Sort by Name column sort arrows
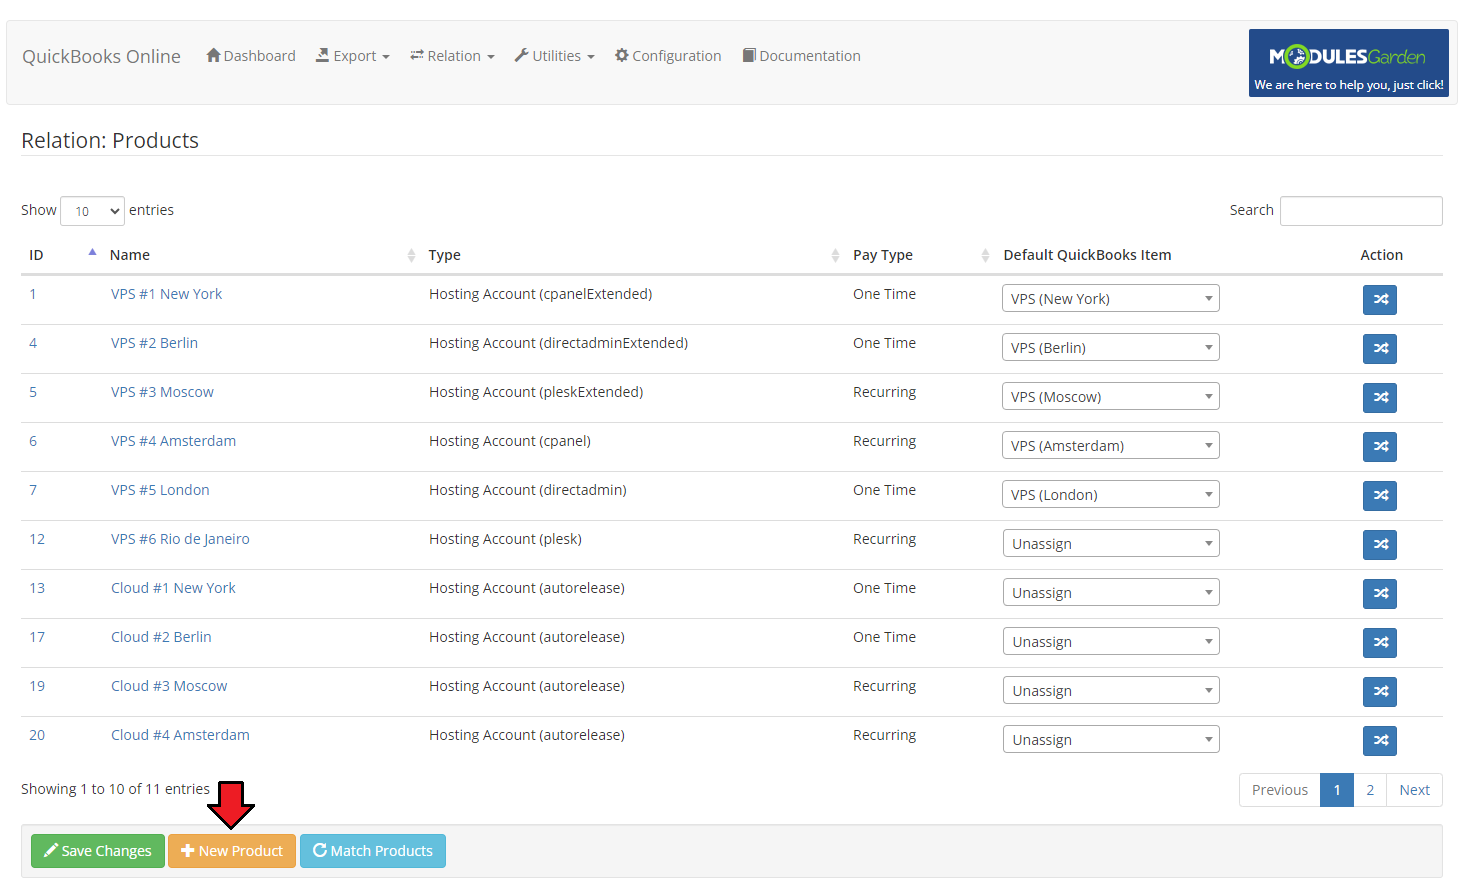 click(x=411, y=255)
